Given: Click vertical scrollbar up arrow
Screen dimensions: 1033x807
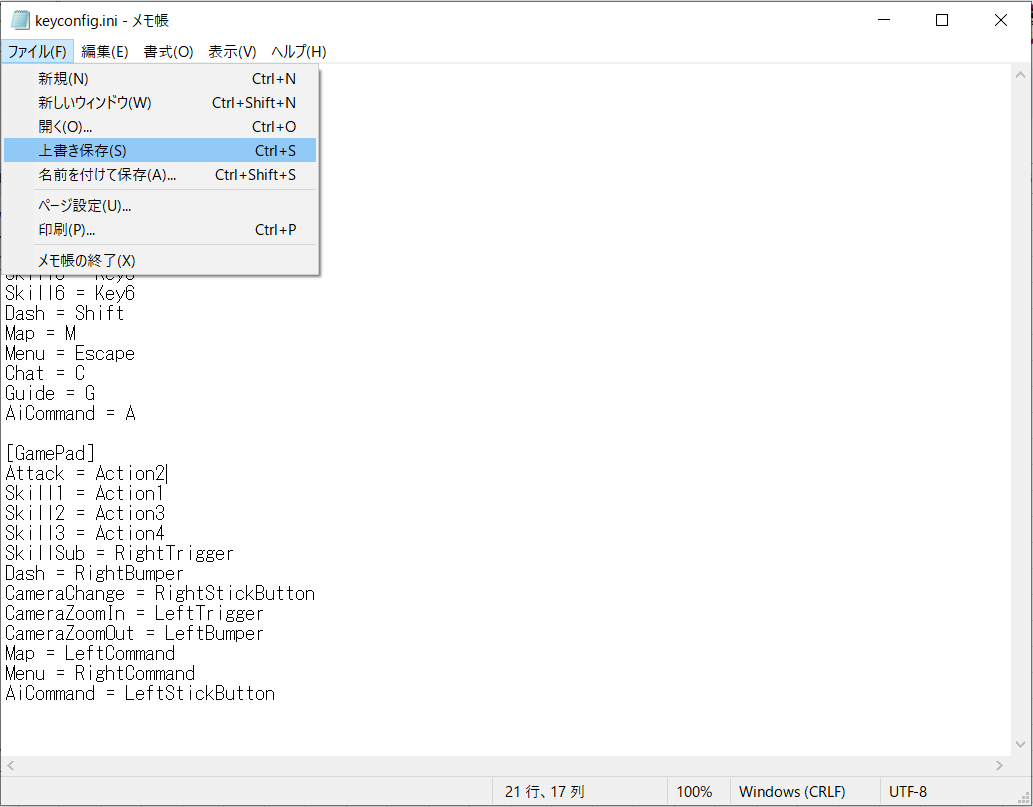Looking at the screenshot, I should pyautogui.click(x=1021, y=74).
